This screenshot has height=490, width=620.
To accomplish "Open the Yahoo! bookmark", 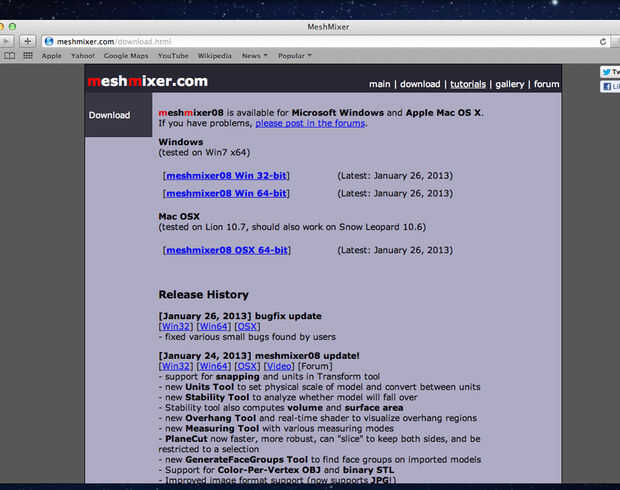I will click(x=83, y=56).
